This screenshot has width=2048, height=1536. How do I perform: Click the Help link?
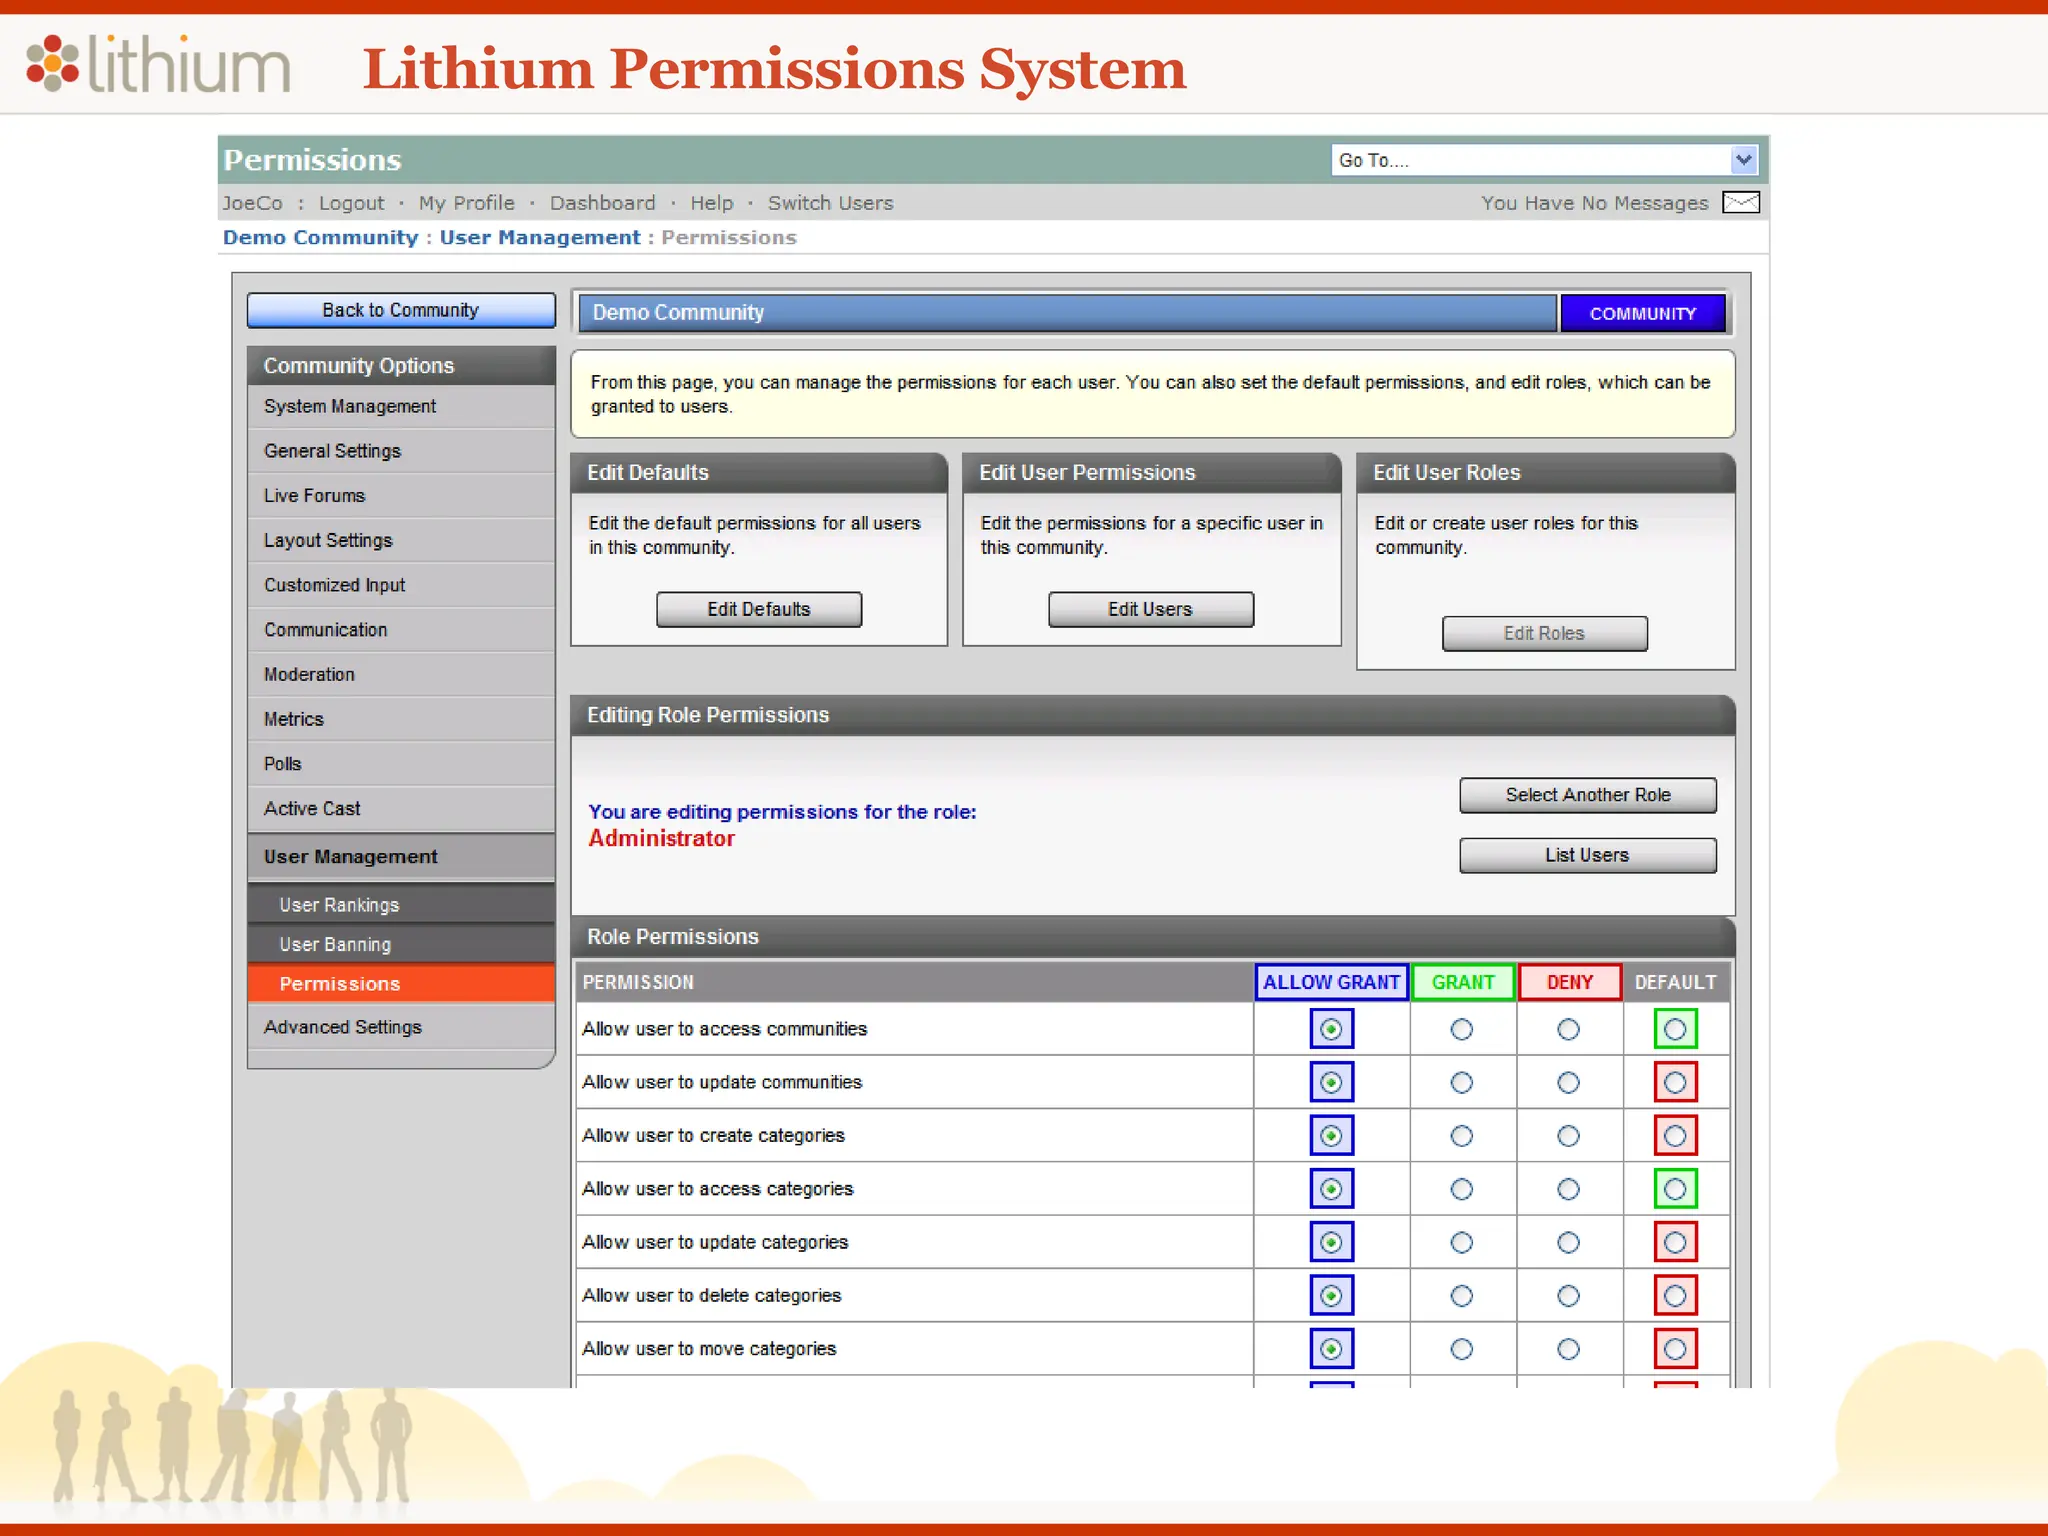coord(712,203)
